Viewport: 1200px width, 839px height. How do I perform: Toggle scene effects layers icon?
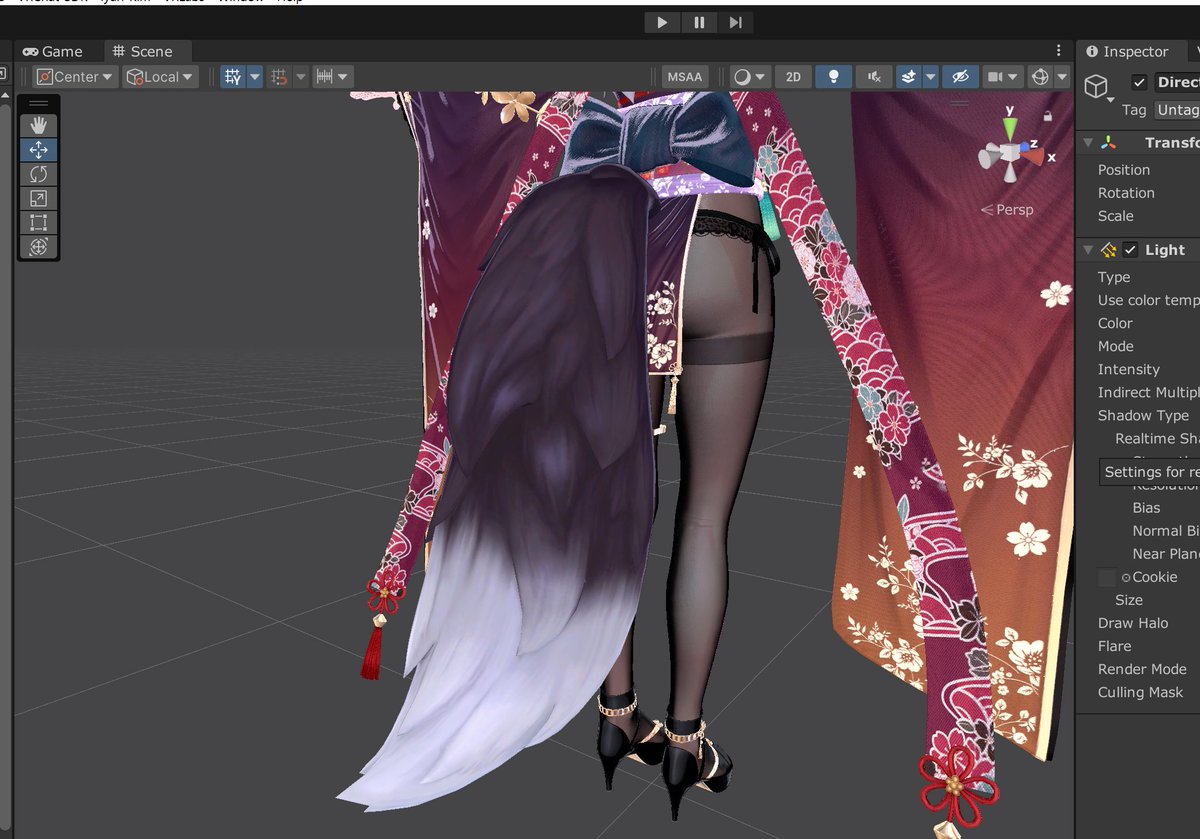pos(908,77)
